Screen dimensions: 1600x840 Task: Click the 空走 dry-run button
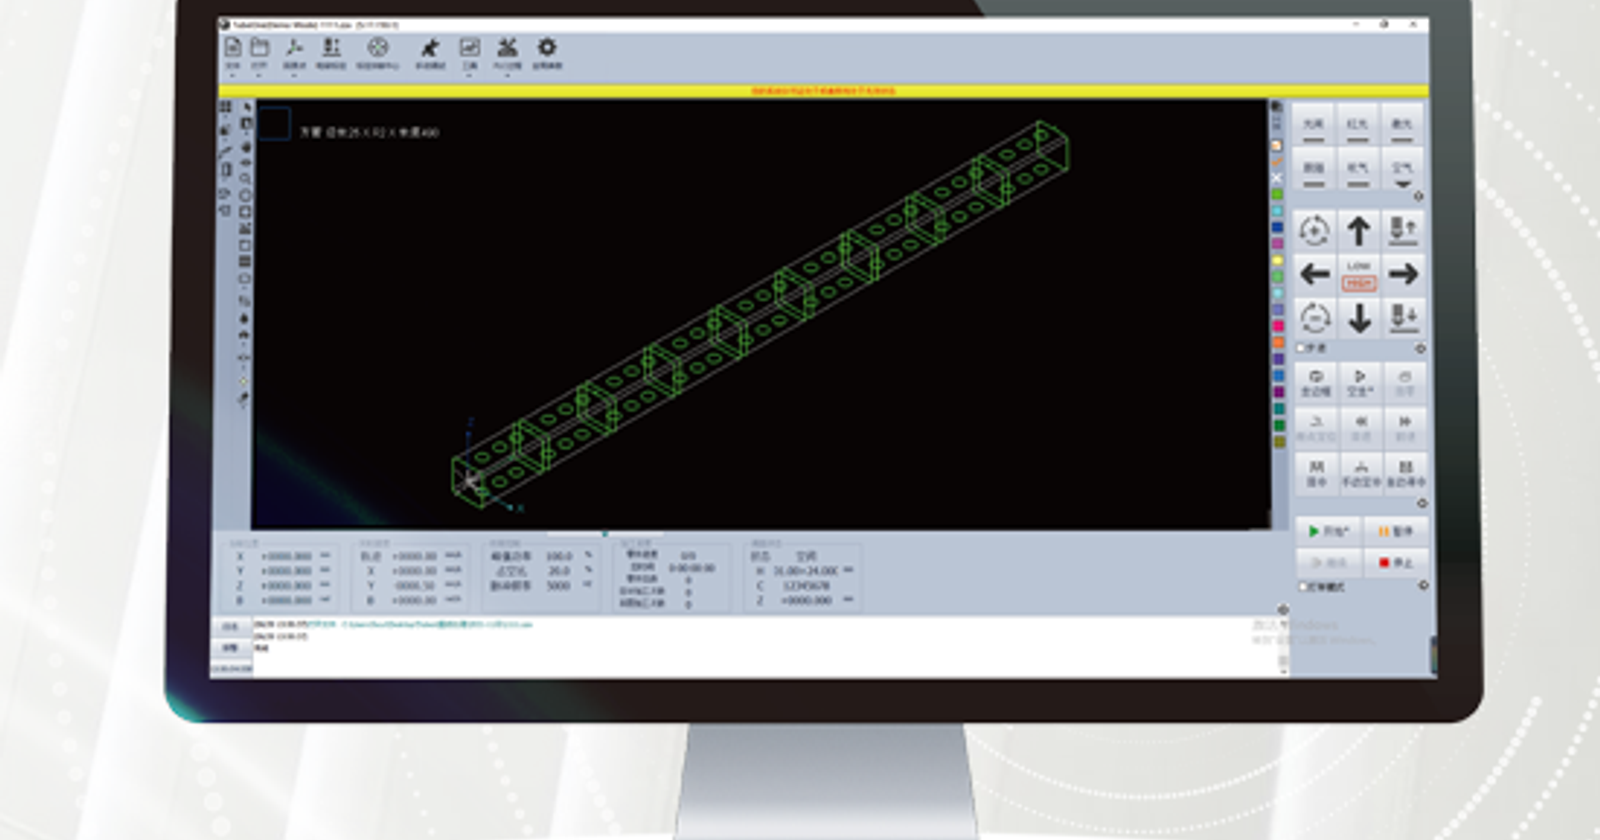1359,383
